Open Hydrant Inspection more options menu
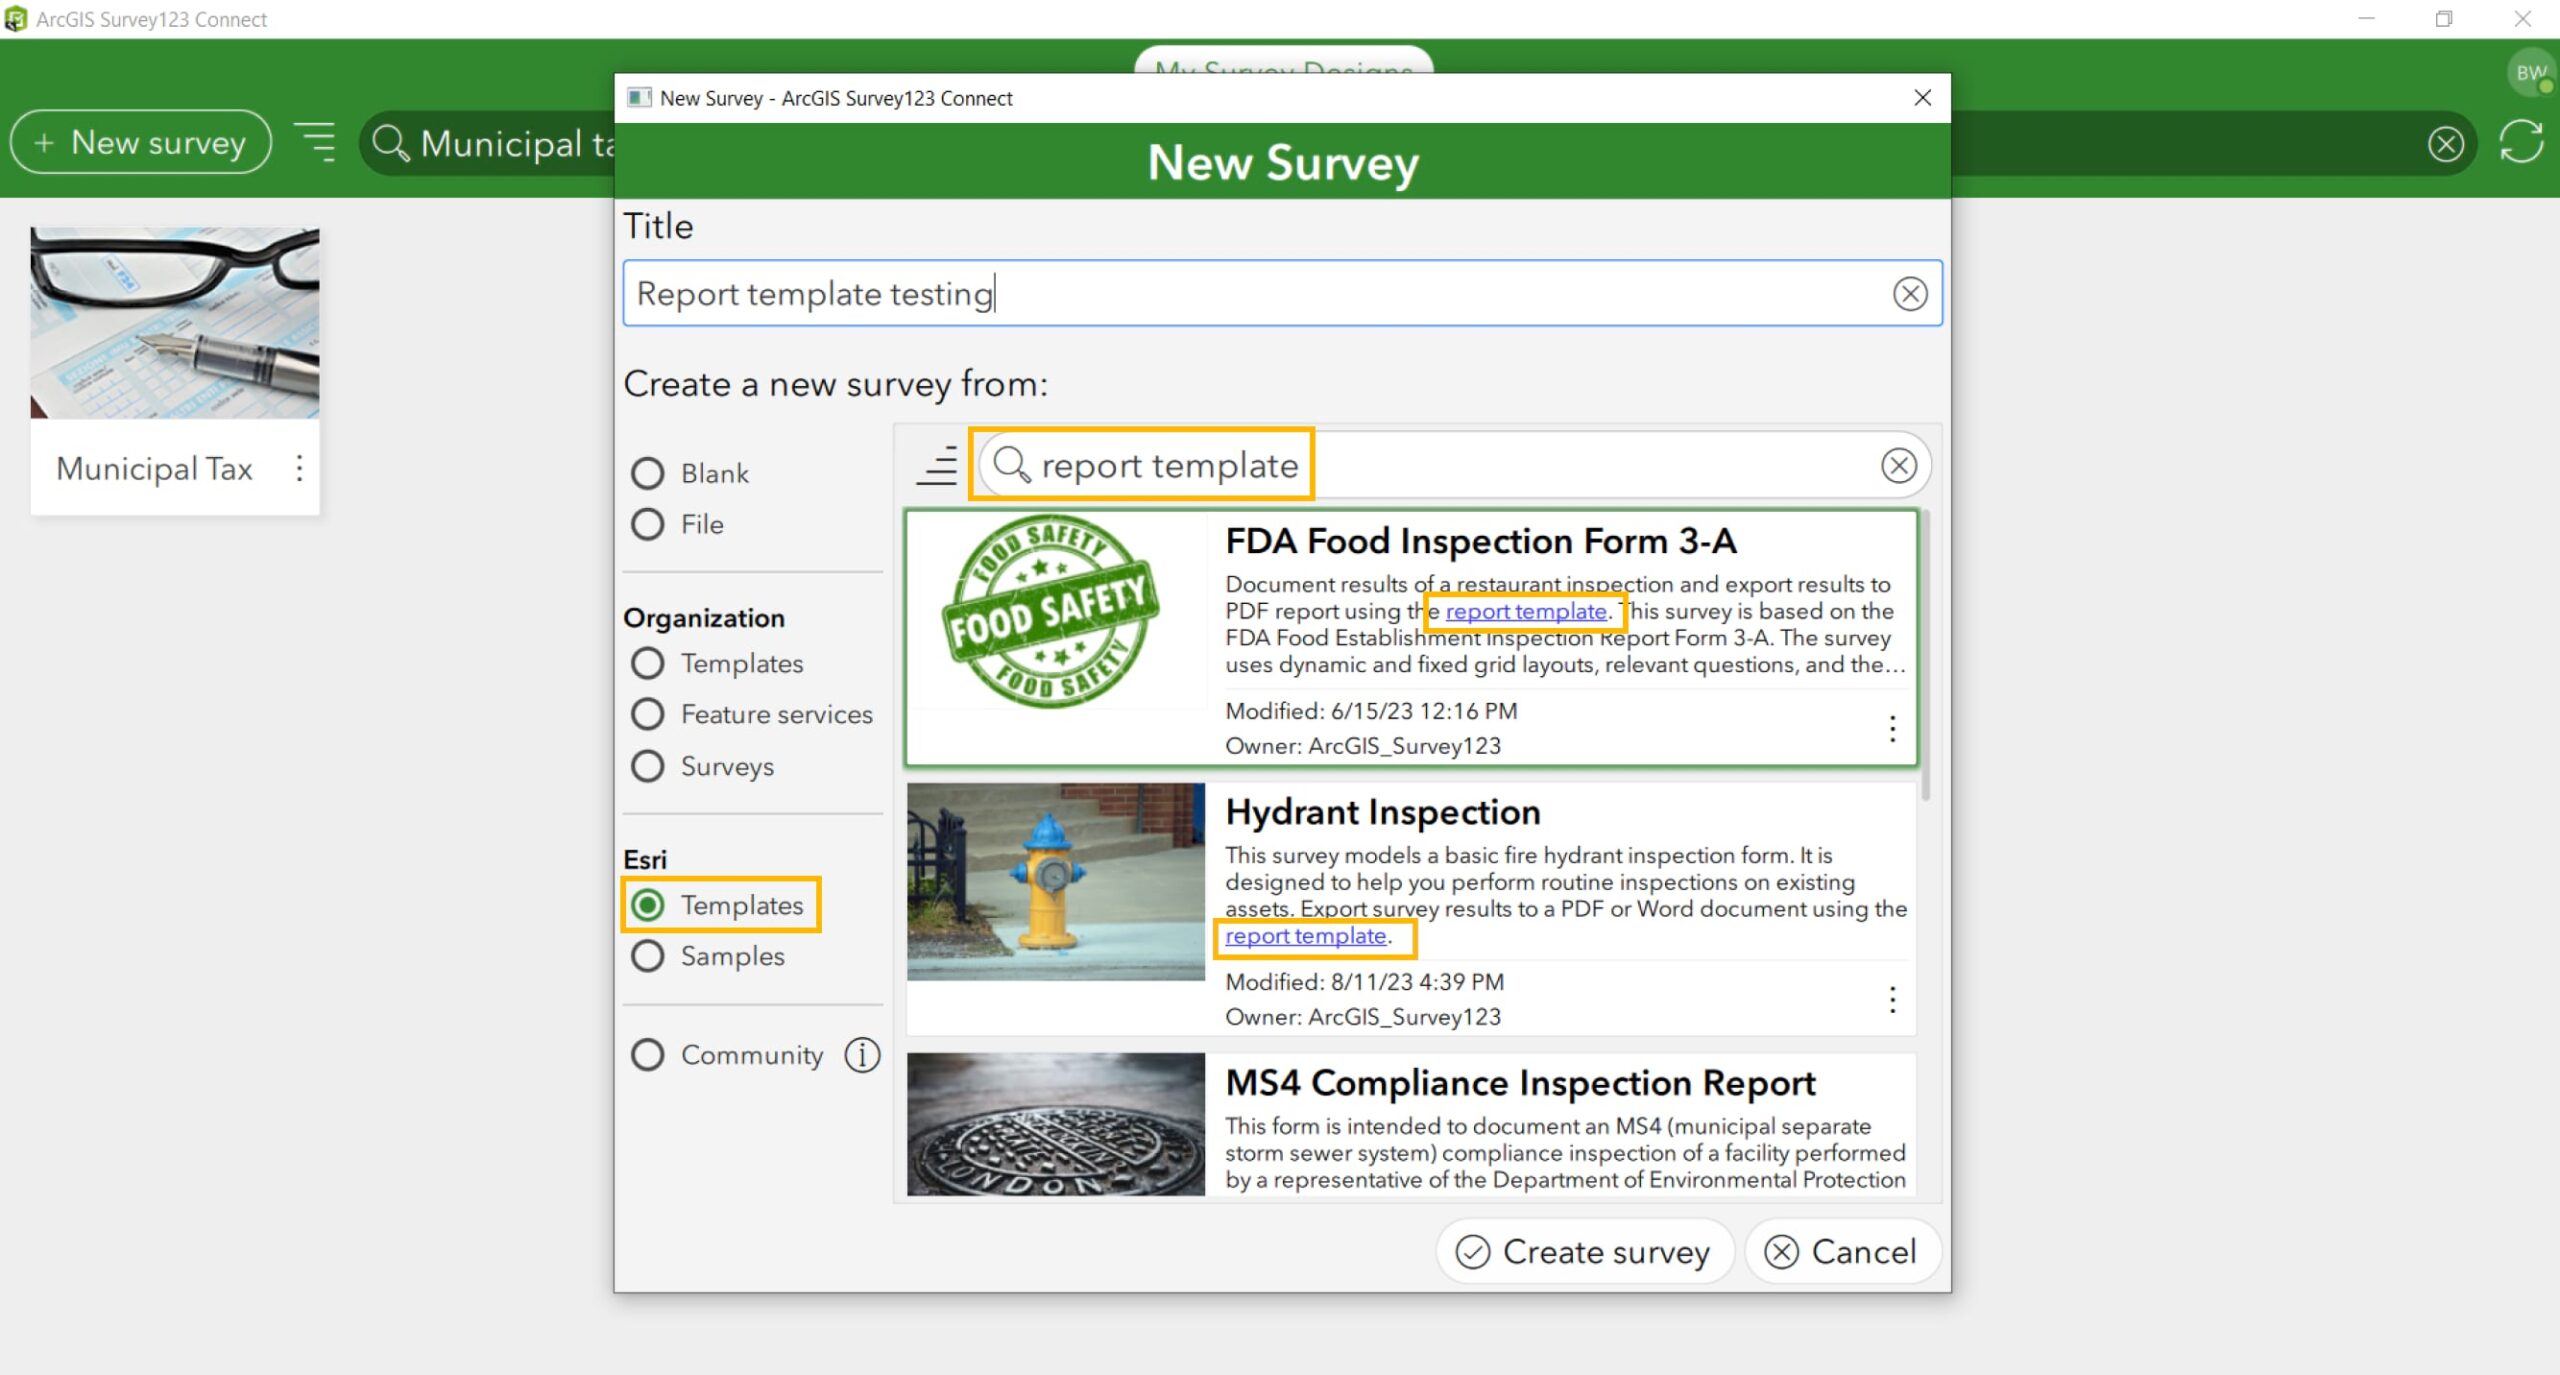Screen dimensions: 2560x1375 pos(1891,1000)
